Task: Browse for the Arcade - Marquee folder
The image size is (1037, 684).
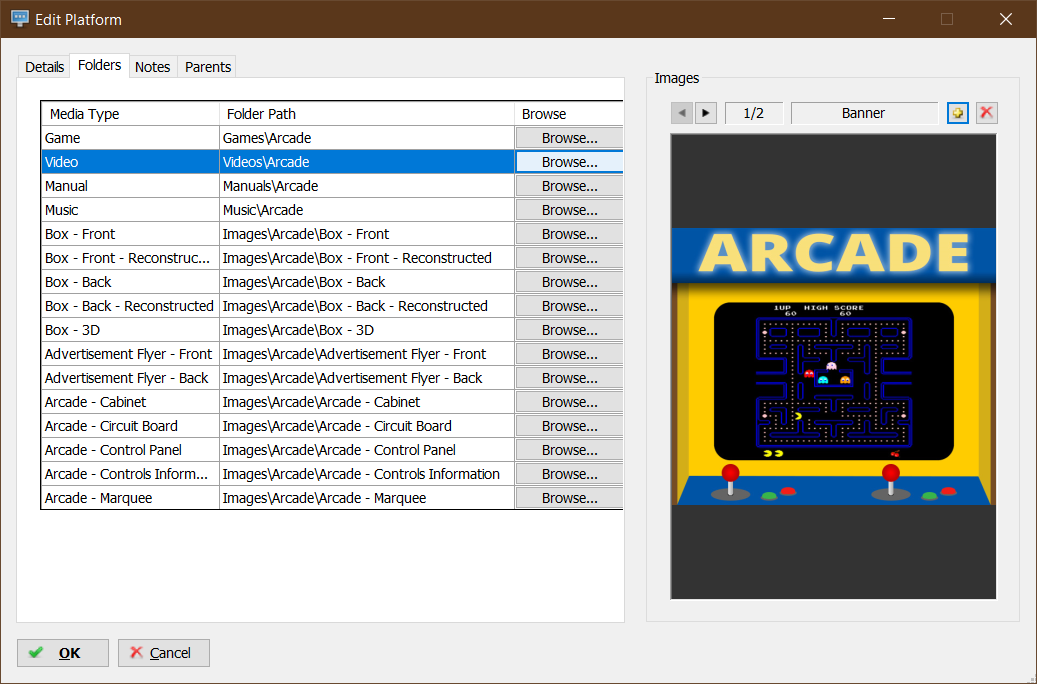Action: [x=569, y=498]
